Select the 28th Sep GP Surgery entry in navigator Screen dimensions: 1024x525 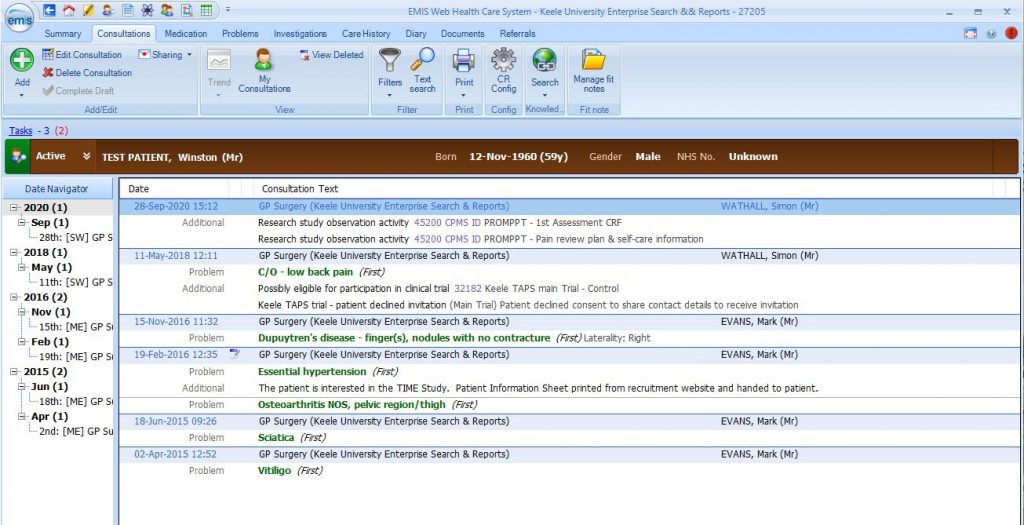coord(76,237)
